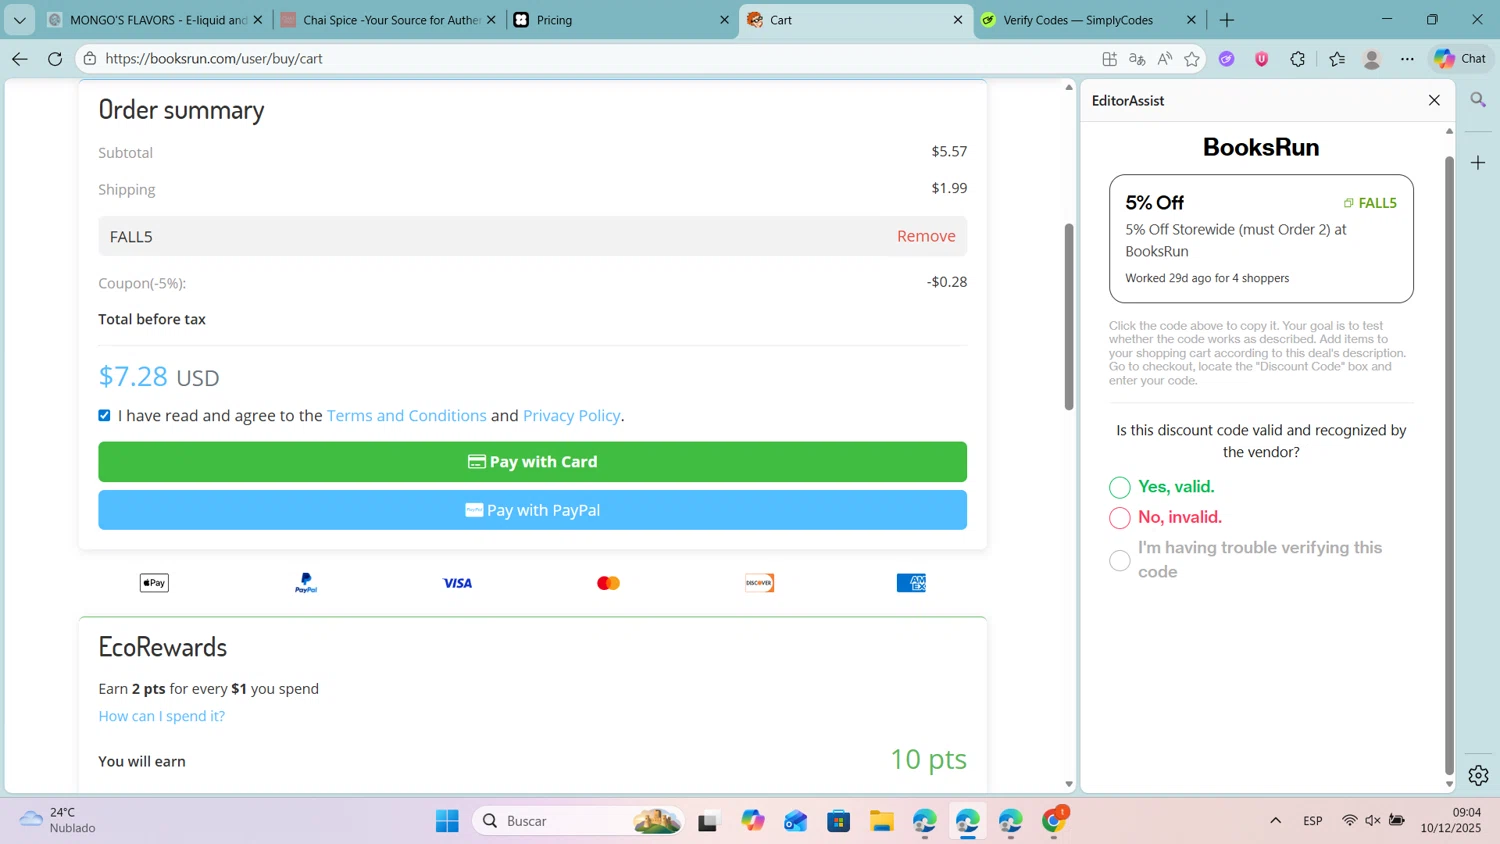Open File Explorer from the taskbar

pos(881,821)
